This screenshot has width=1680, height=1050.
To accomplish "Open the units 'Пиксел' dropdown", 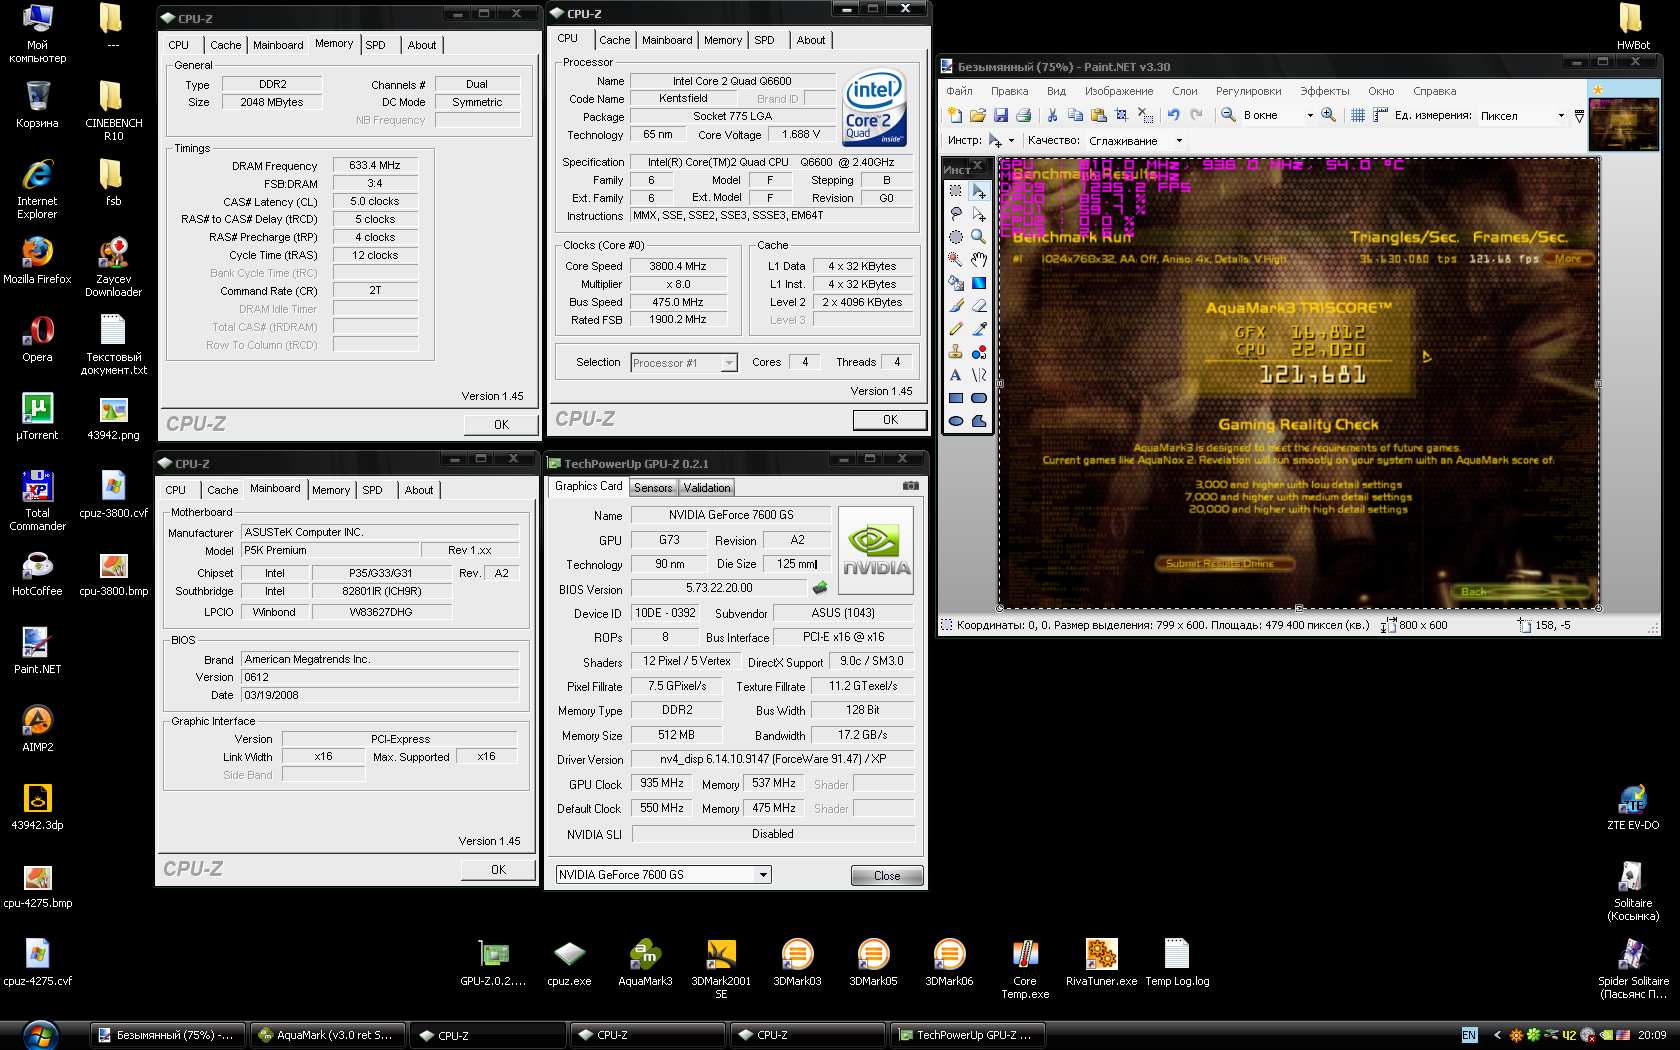I will coord(1561,115).
